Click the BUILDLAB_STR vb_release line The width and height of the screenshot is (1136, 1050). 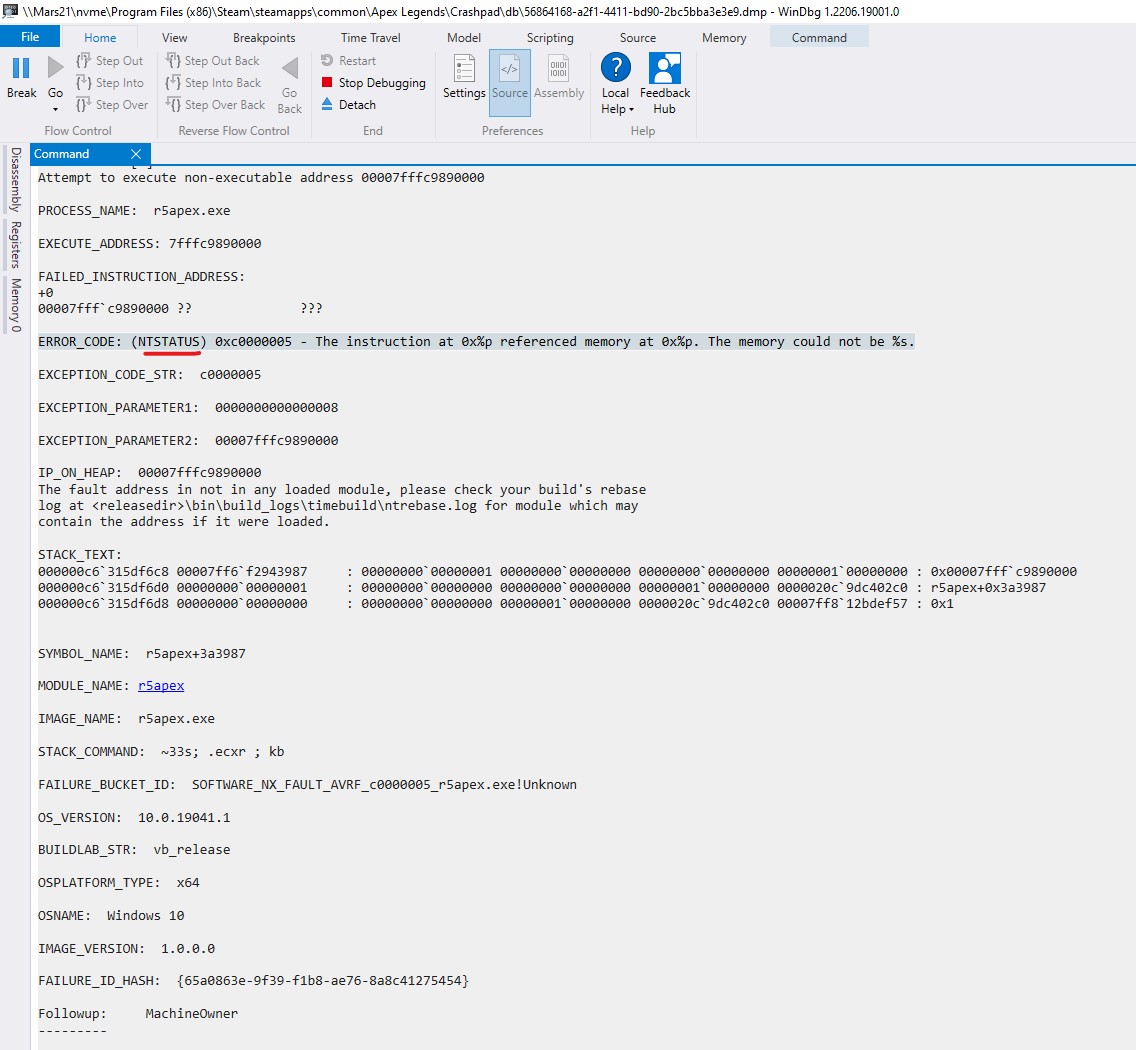click(134, 849)
